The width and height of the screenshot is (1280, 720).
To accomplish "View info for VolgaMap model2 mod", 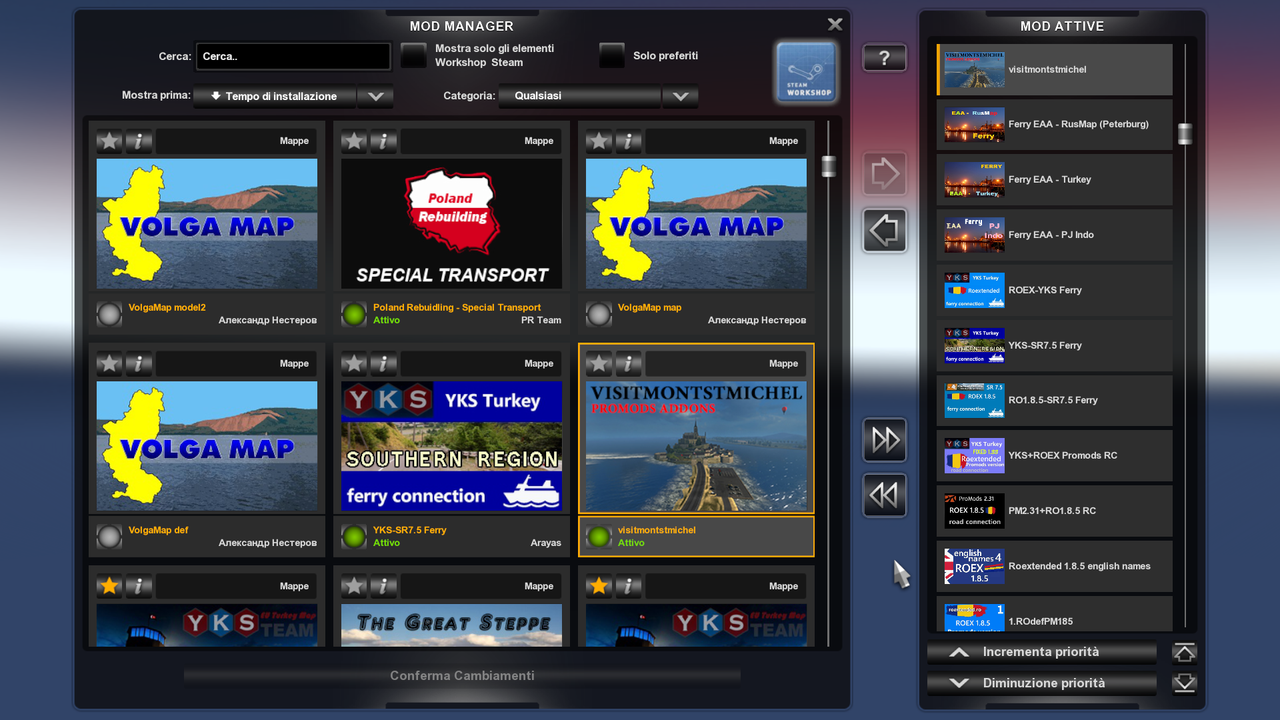I will (138, 141).
